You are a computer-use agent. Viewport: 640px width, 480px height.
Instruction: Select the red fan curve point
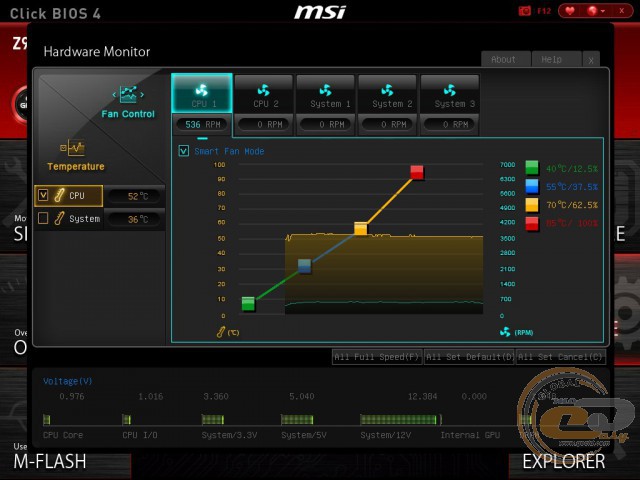[x=417, y=172]
